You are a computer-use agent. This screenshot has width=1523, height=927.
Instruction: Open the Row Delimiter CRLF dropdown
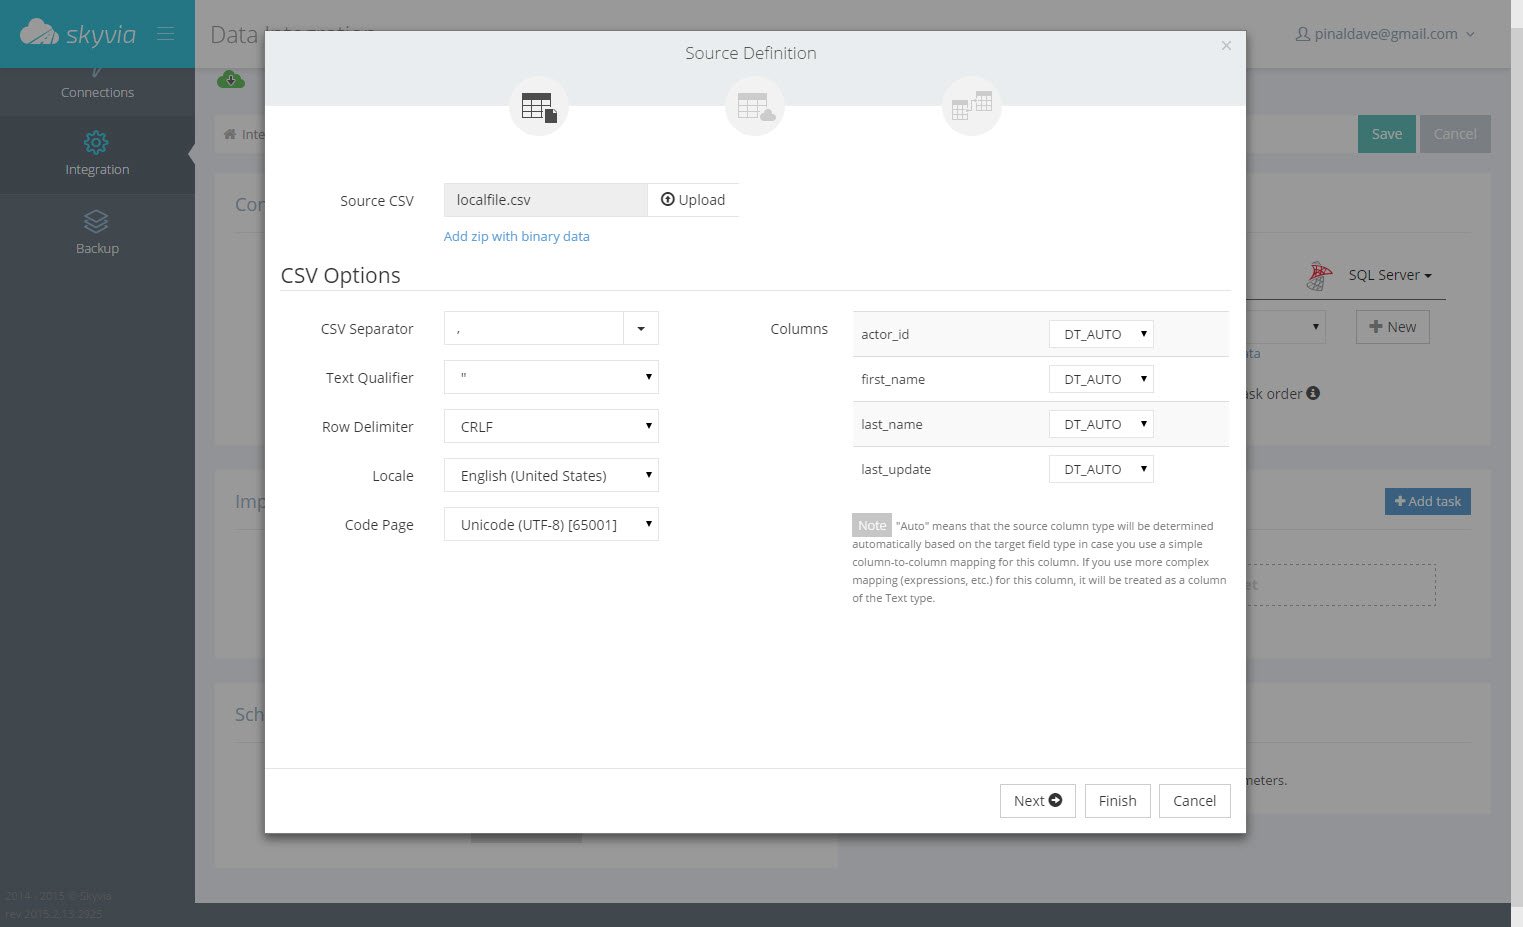click(x=551, y=426)
